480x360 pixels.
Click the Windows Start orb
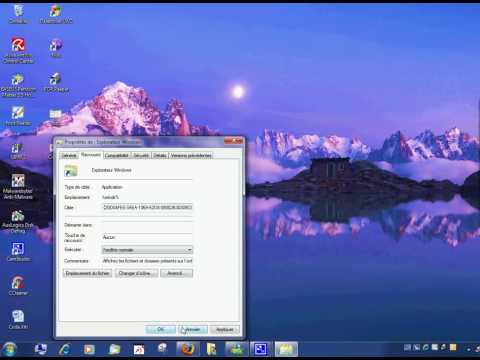coord(9,349)
